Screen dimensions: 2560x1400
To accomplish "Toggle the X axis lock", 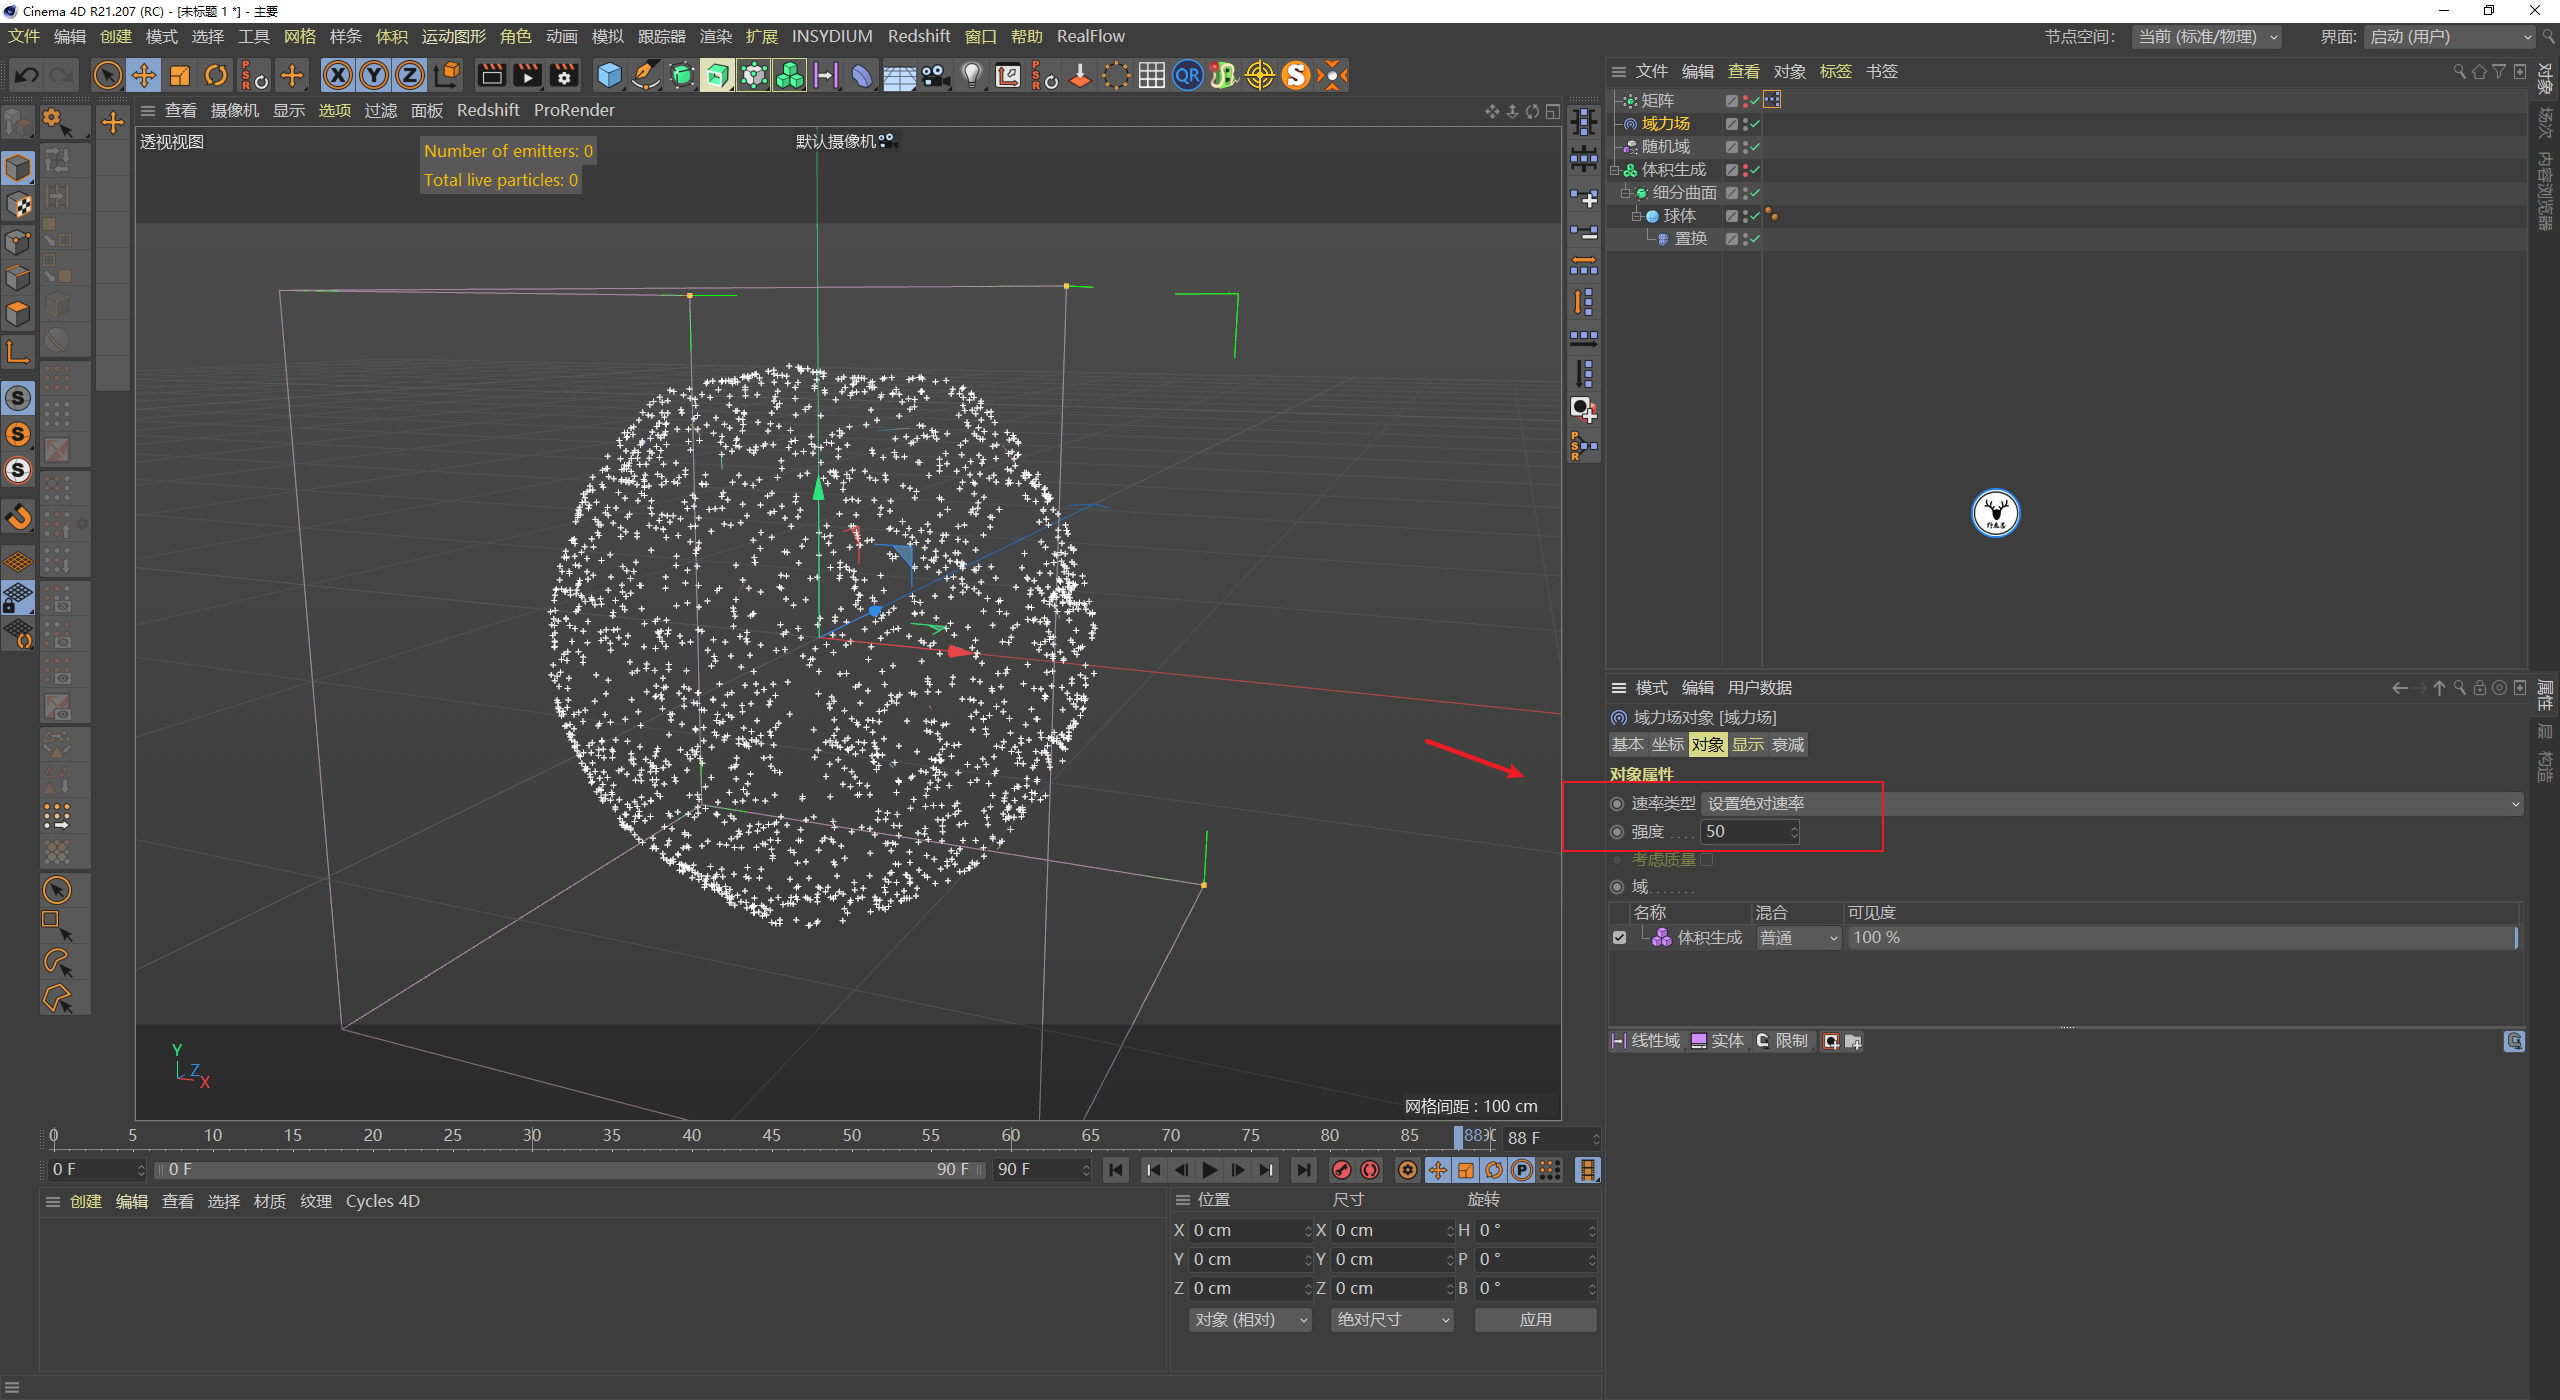I will point(338,75).
